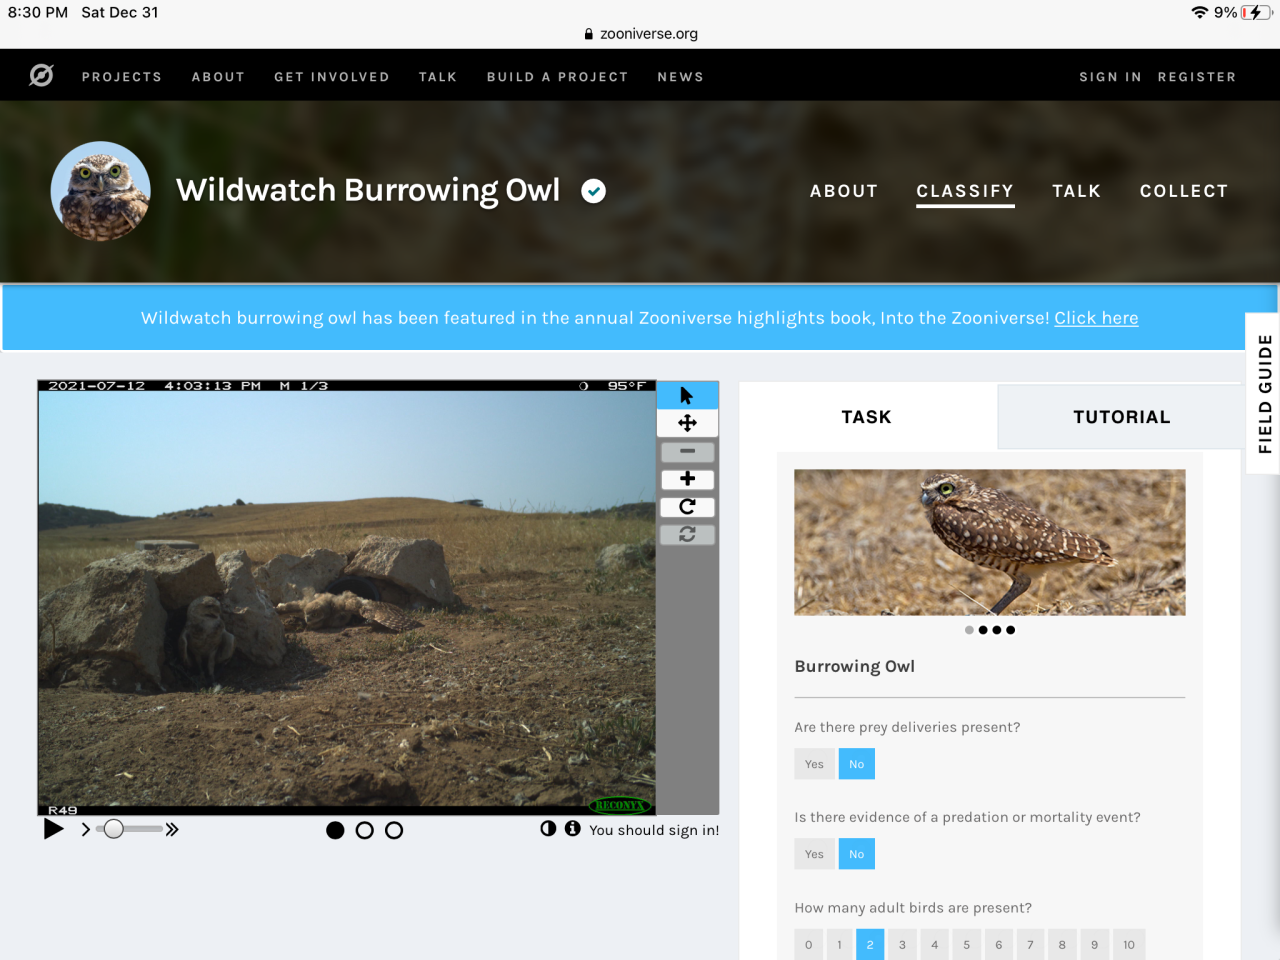1280x960 pixels.
Task: Select 6 adult birds present
Action: pos(999,945)
